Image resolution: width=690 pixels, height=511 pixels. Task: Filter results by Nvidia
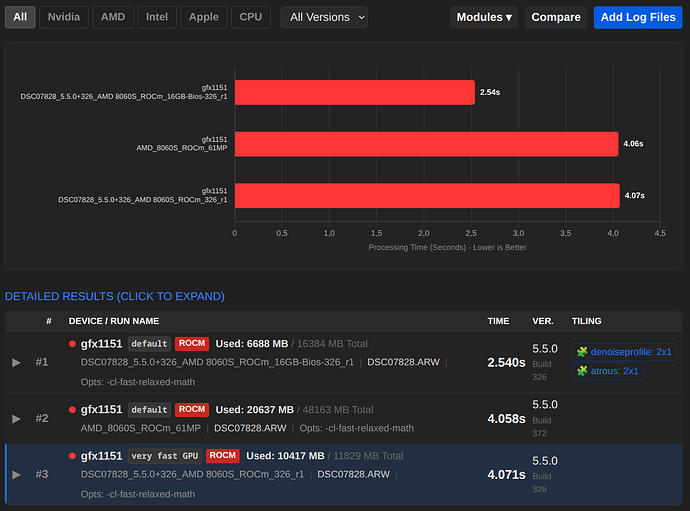(64, 17)
